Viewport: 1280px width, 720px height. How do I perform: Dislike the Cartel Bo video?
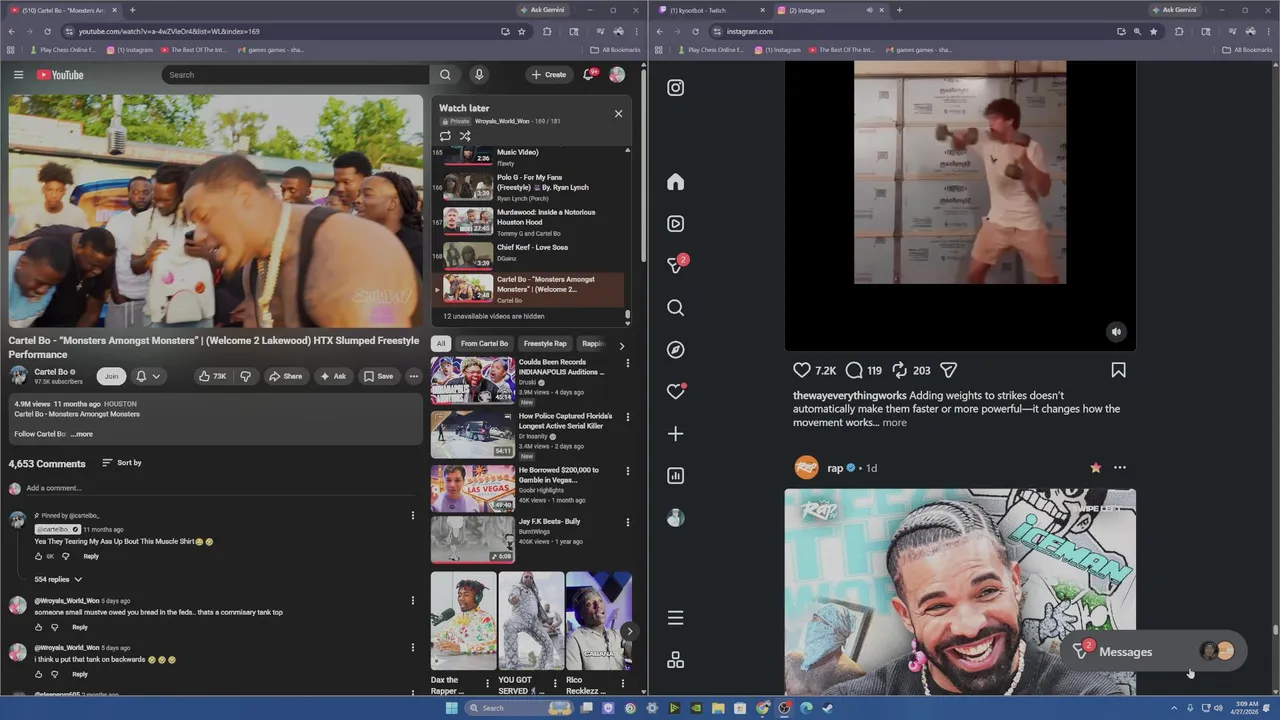[245, 376]
